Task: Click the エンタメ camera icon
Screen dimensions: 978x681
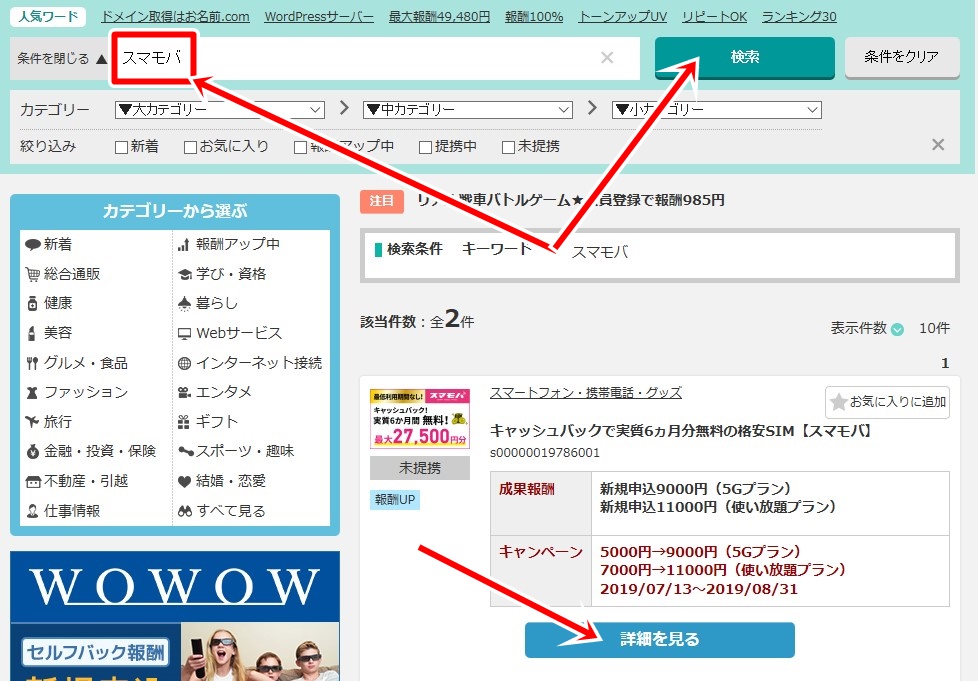Action: pos(184,392)
